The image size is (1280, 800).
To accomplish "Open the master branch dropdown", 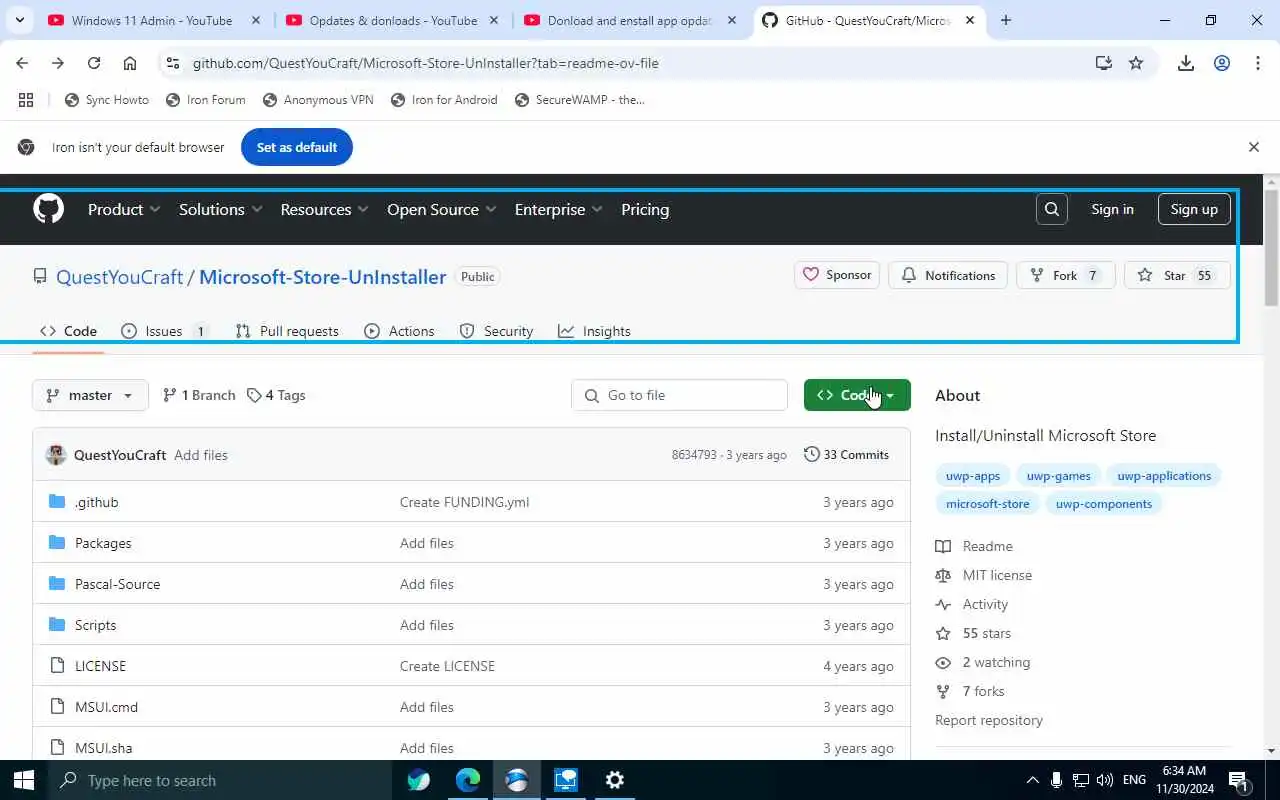I will 90,395.
